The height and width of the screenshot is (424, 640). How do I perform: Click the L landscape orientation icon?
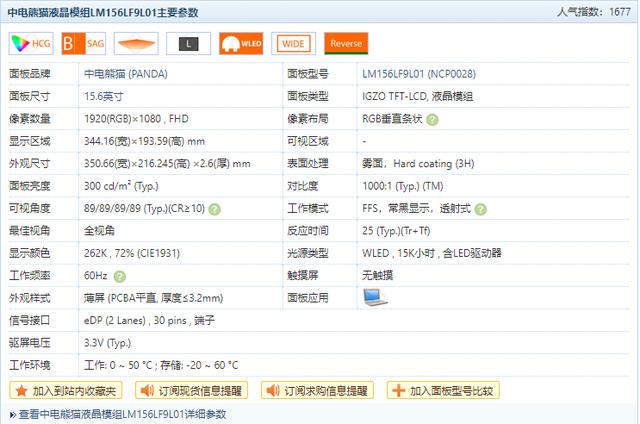189,43
